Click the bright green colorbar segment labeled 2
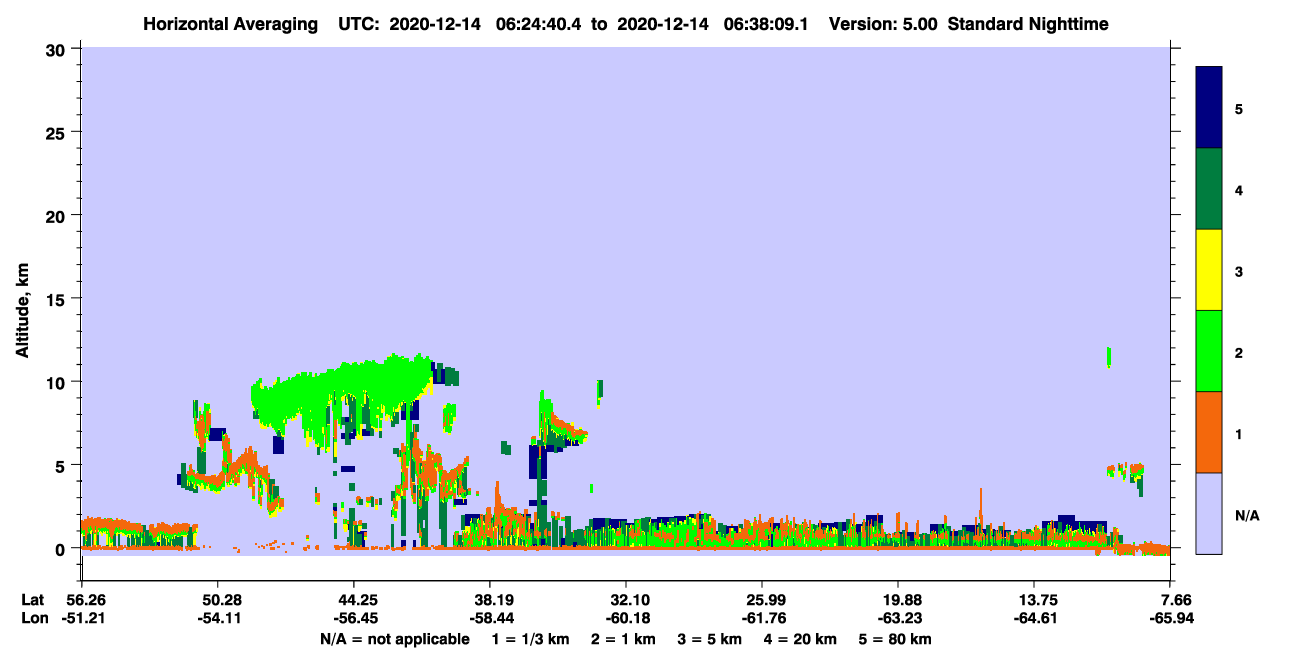1300x667 pixels. click(x=1209, y=351)
